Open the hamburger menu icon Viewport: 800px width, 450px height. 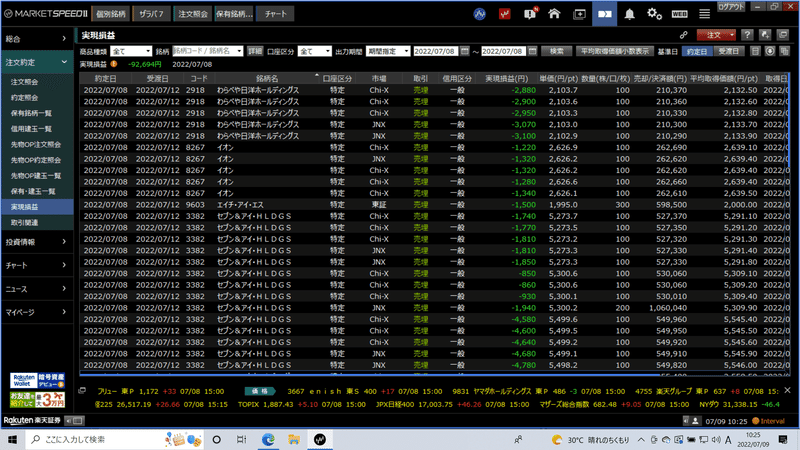point(704,14)
